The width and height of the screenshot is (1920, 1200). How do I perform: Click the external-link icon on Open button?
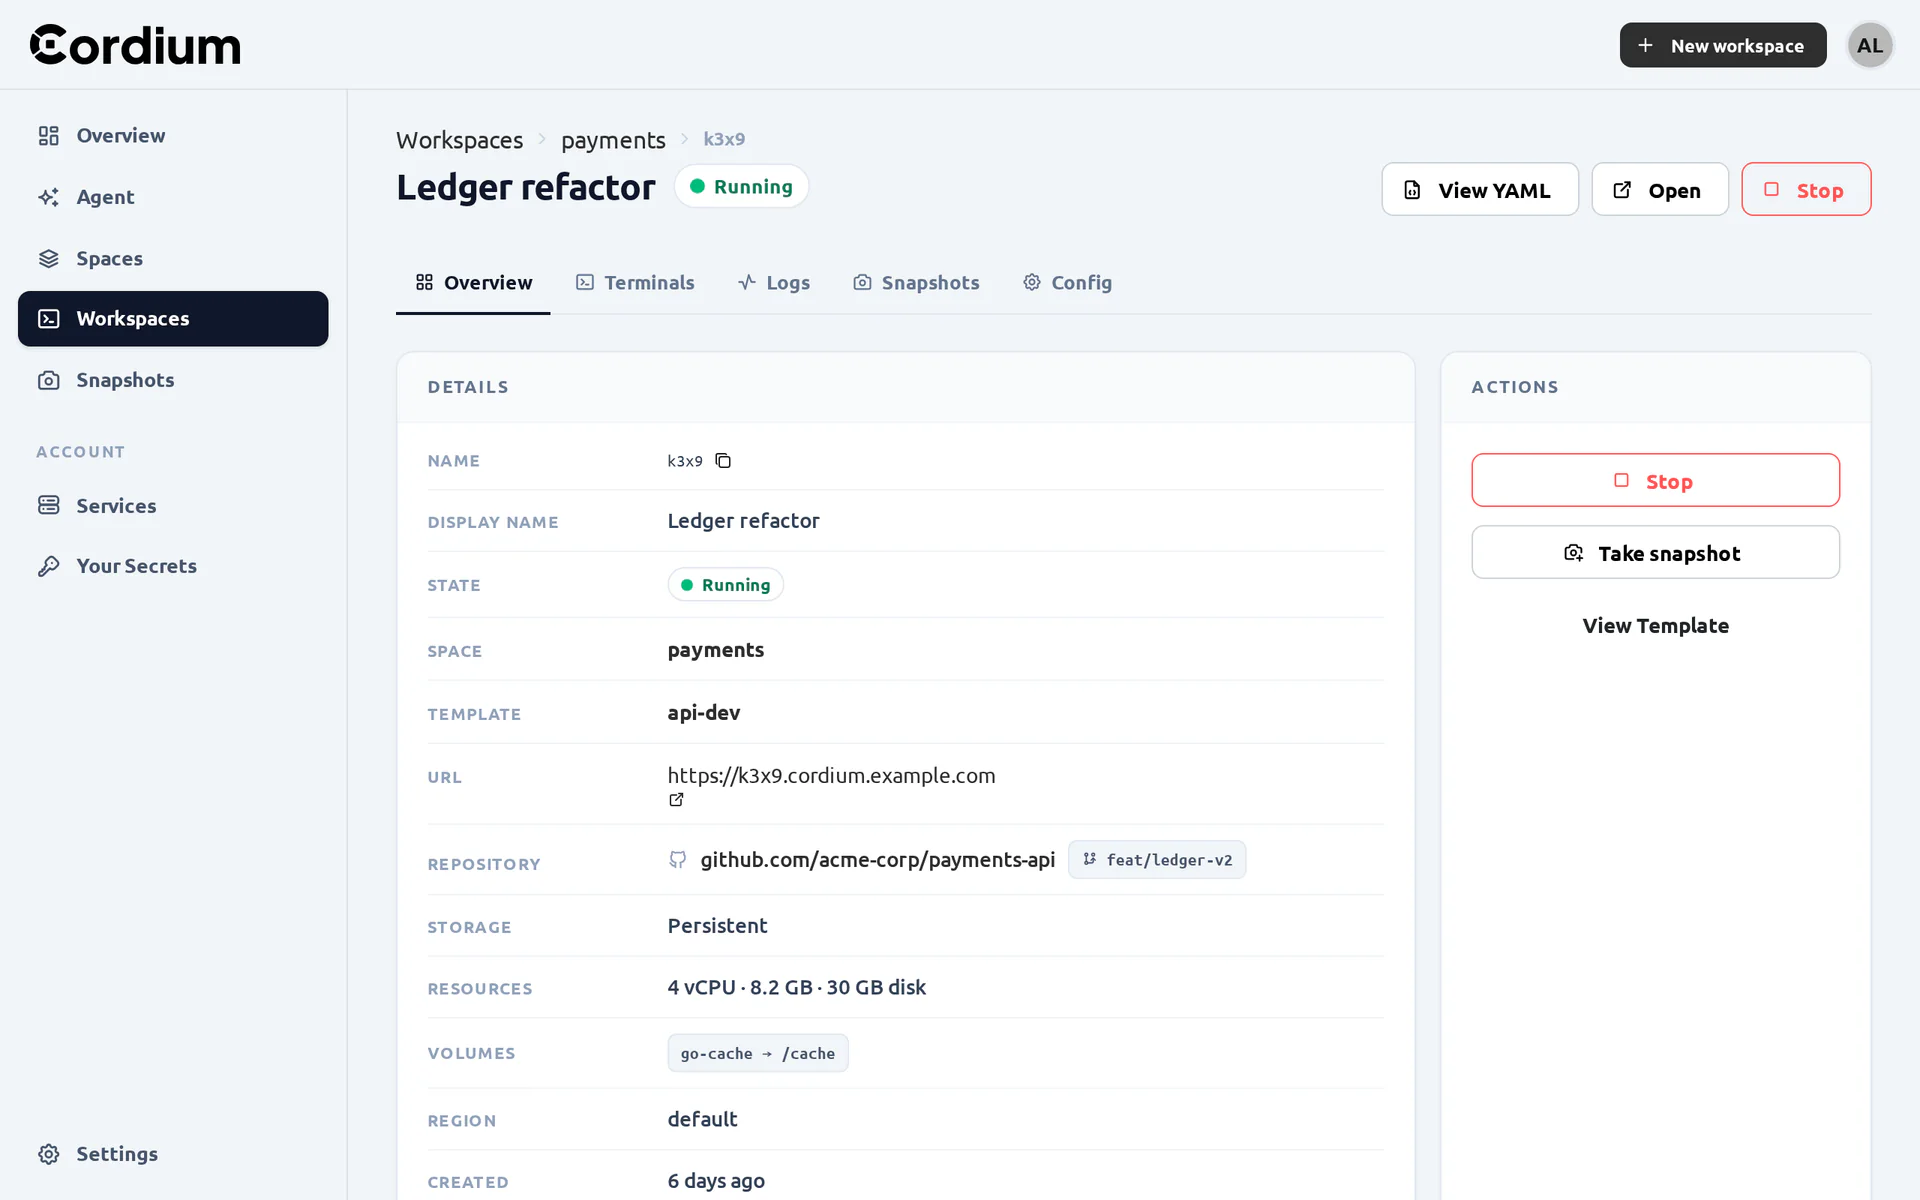coord(1622,190)
